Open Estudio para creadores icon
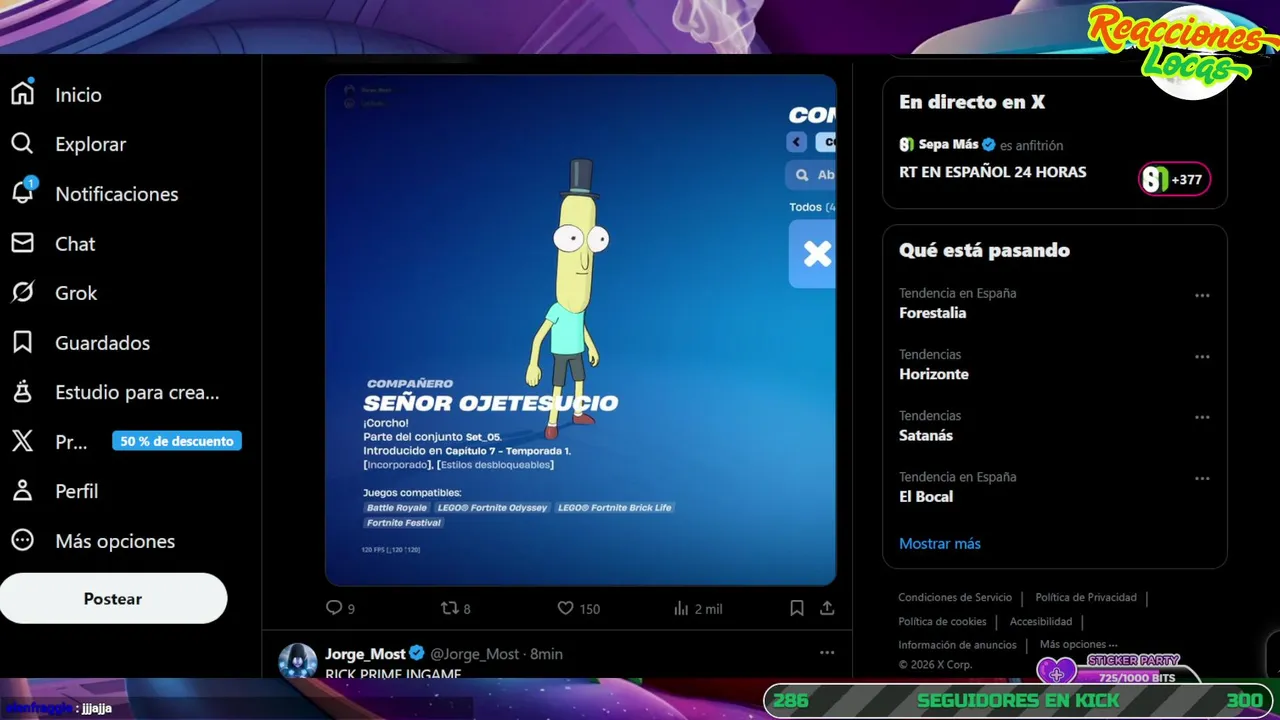 click(22, 392)
